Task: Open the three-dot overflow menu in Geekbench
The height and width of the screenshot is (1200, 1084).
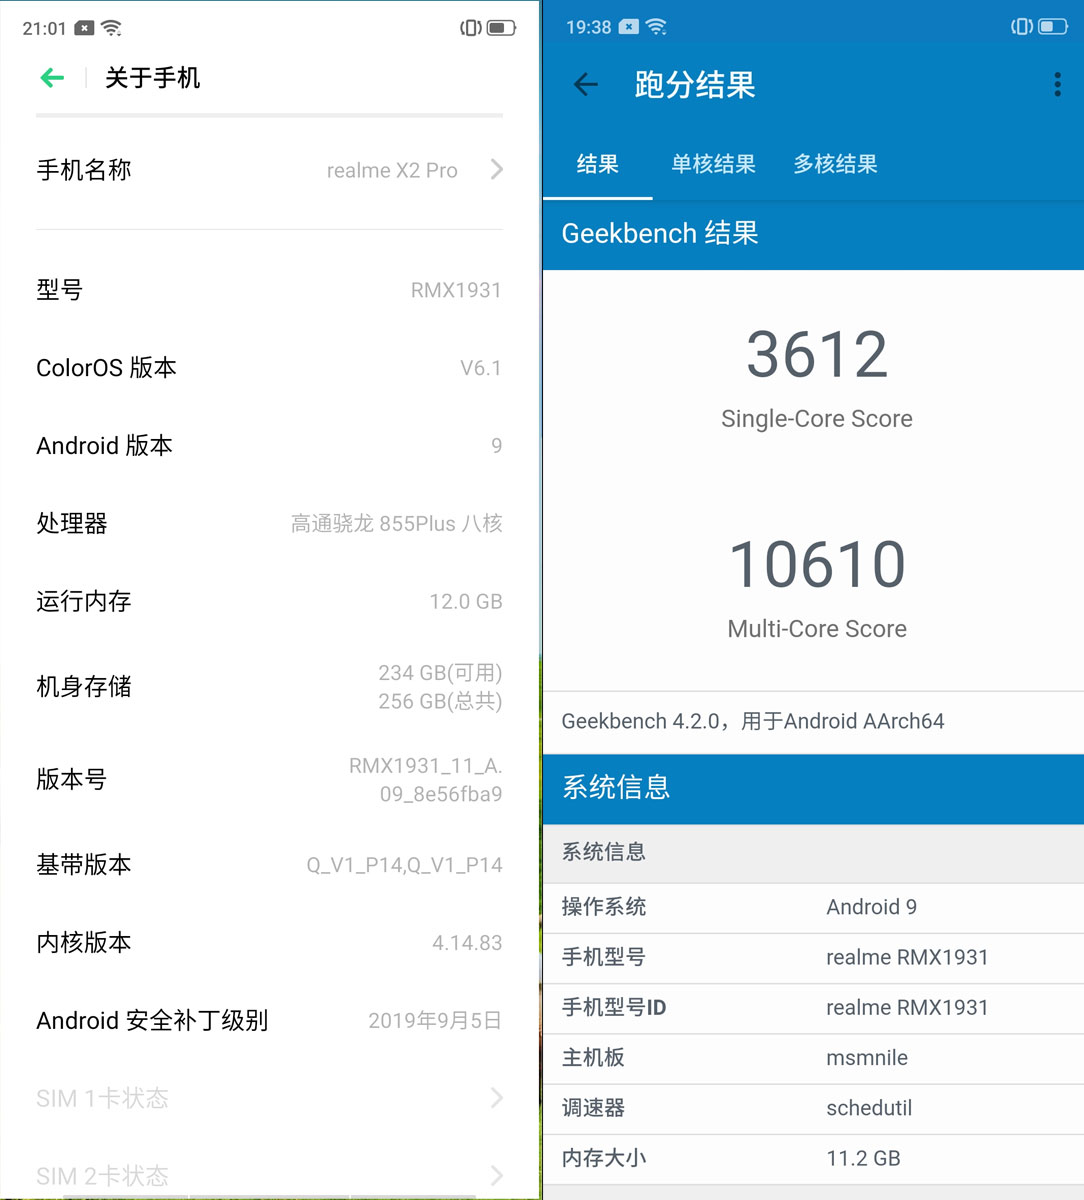Action: point(1057,85)
